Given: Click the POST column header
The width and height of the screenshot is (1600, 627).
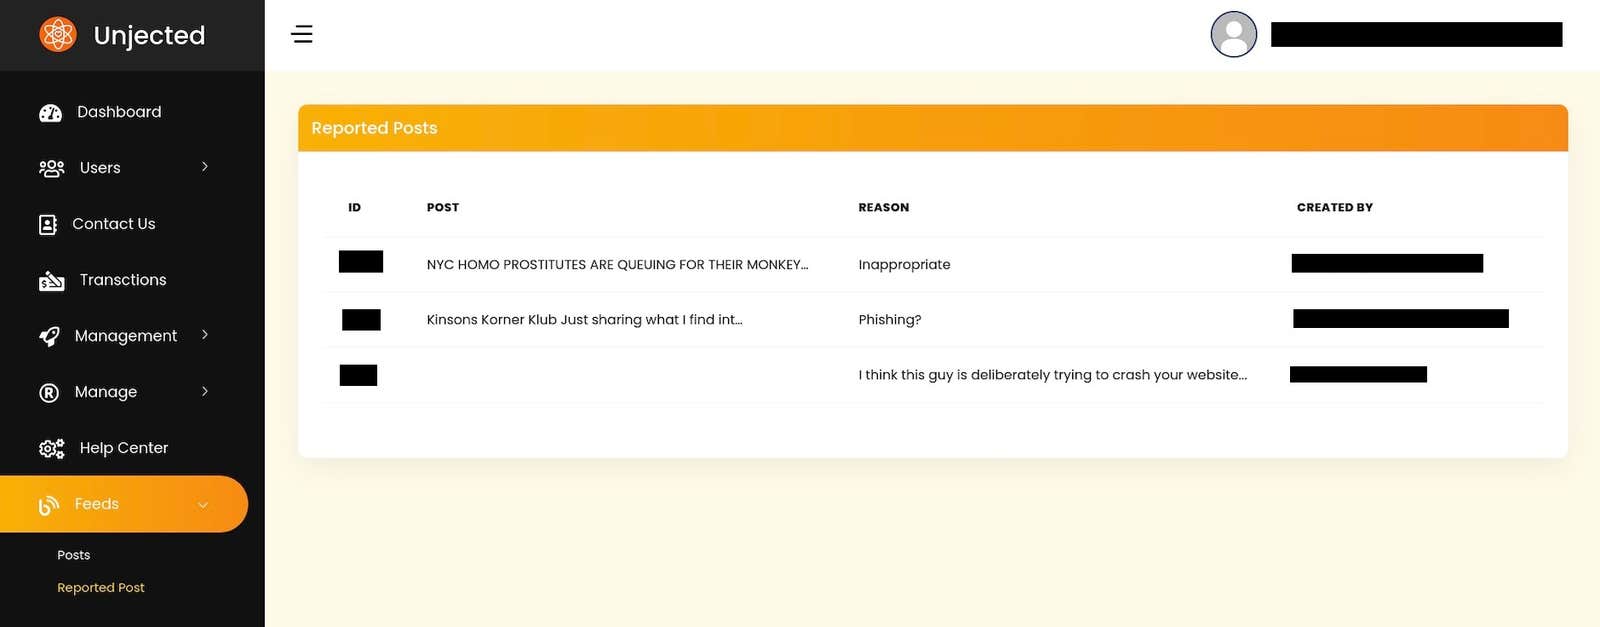Looking at the screenshot, I should pyautogui.click(x=442, y=208).
